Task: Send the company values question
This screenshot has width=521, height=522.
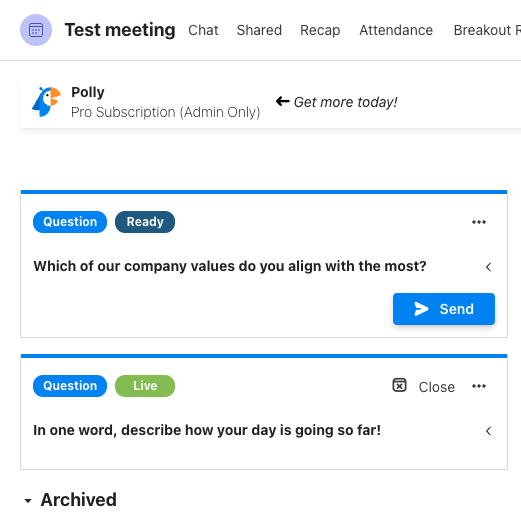Action: click(x=444, y=309)
